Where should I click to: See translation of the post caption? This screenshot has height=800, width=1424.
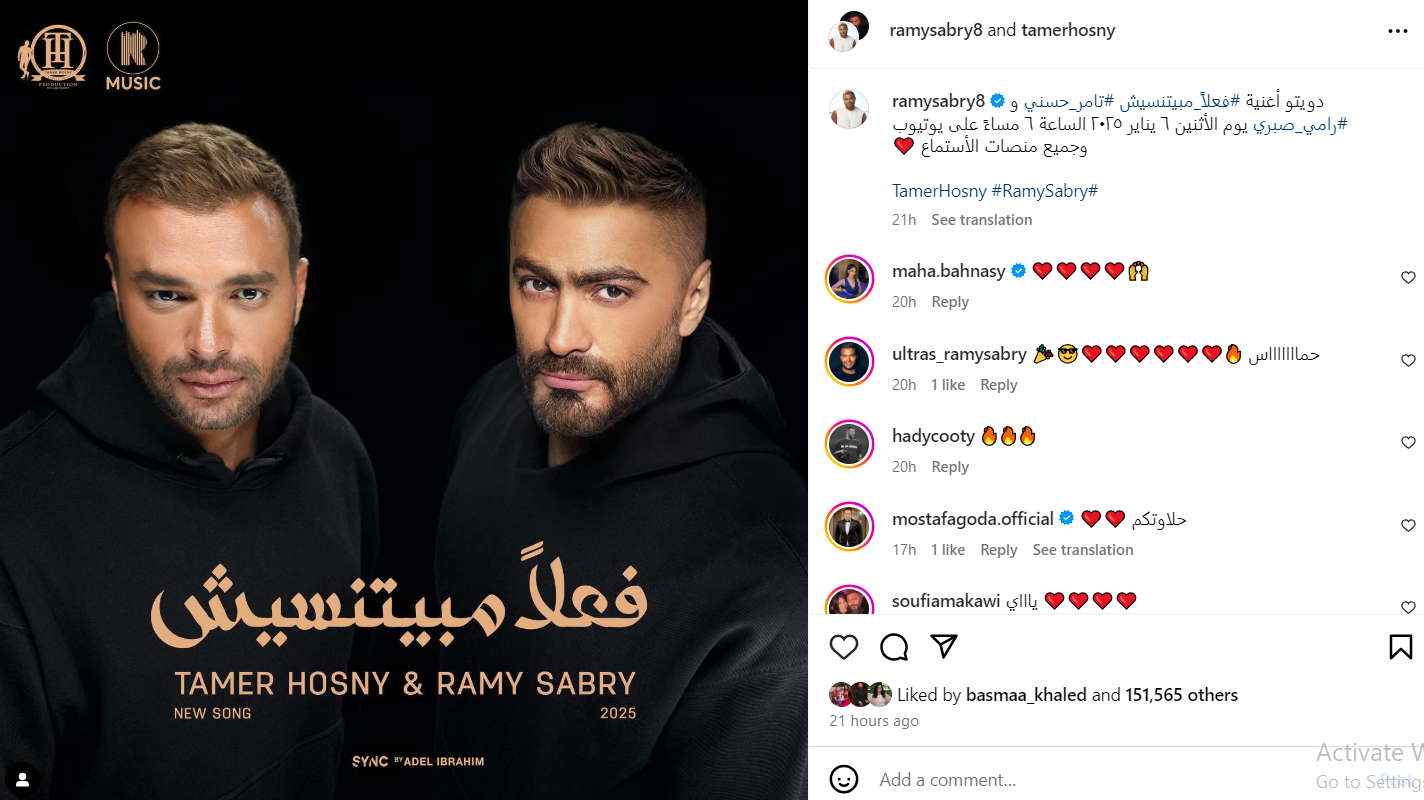point(982,220)
